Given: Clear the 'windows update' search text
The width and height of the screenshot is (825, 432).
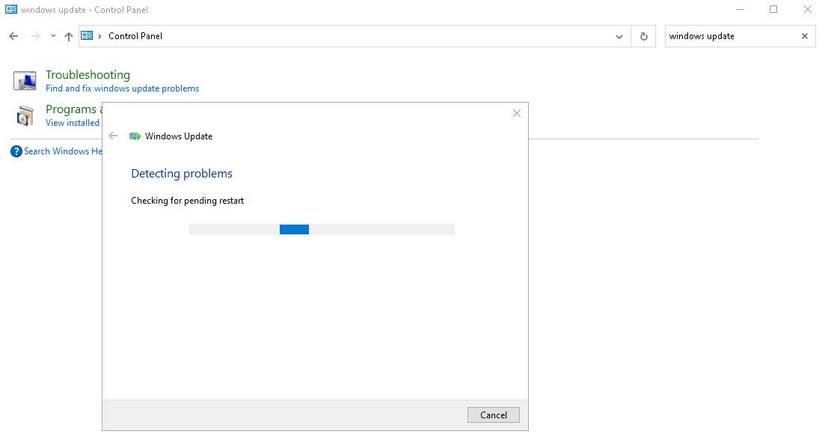Looking at the screenshot, I should tap(805, 36).
